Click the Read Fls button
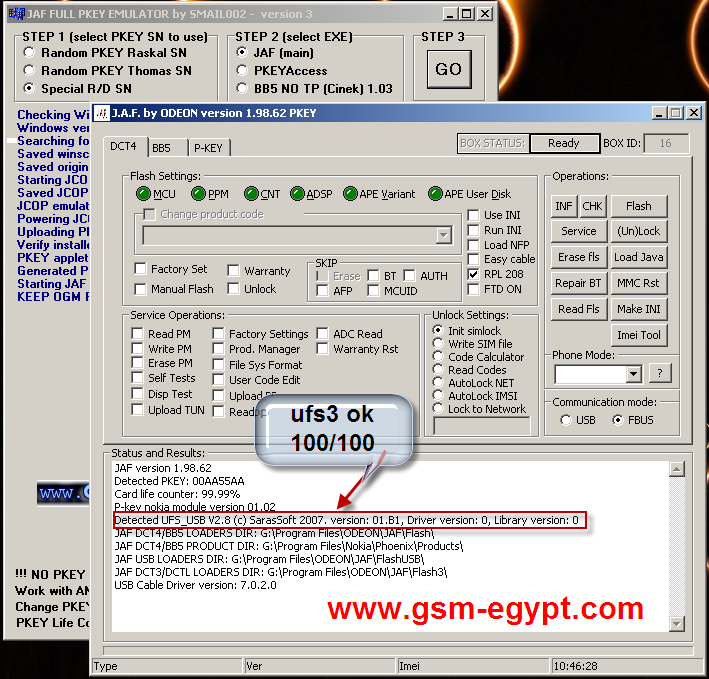The image size is (709, 679). [578, 309]
